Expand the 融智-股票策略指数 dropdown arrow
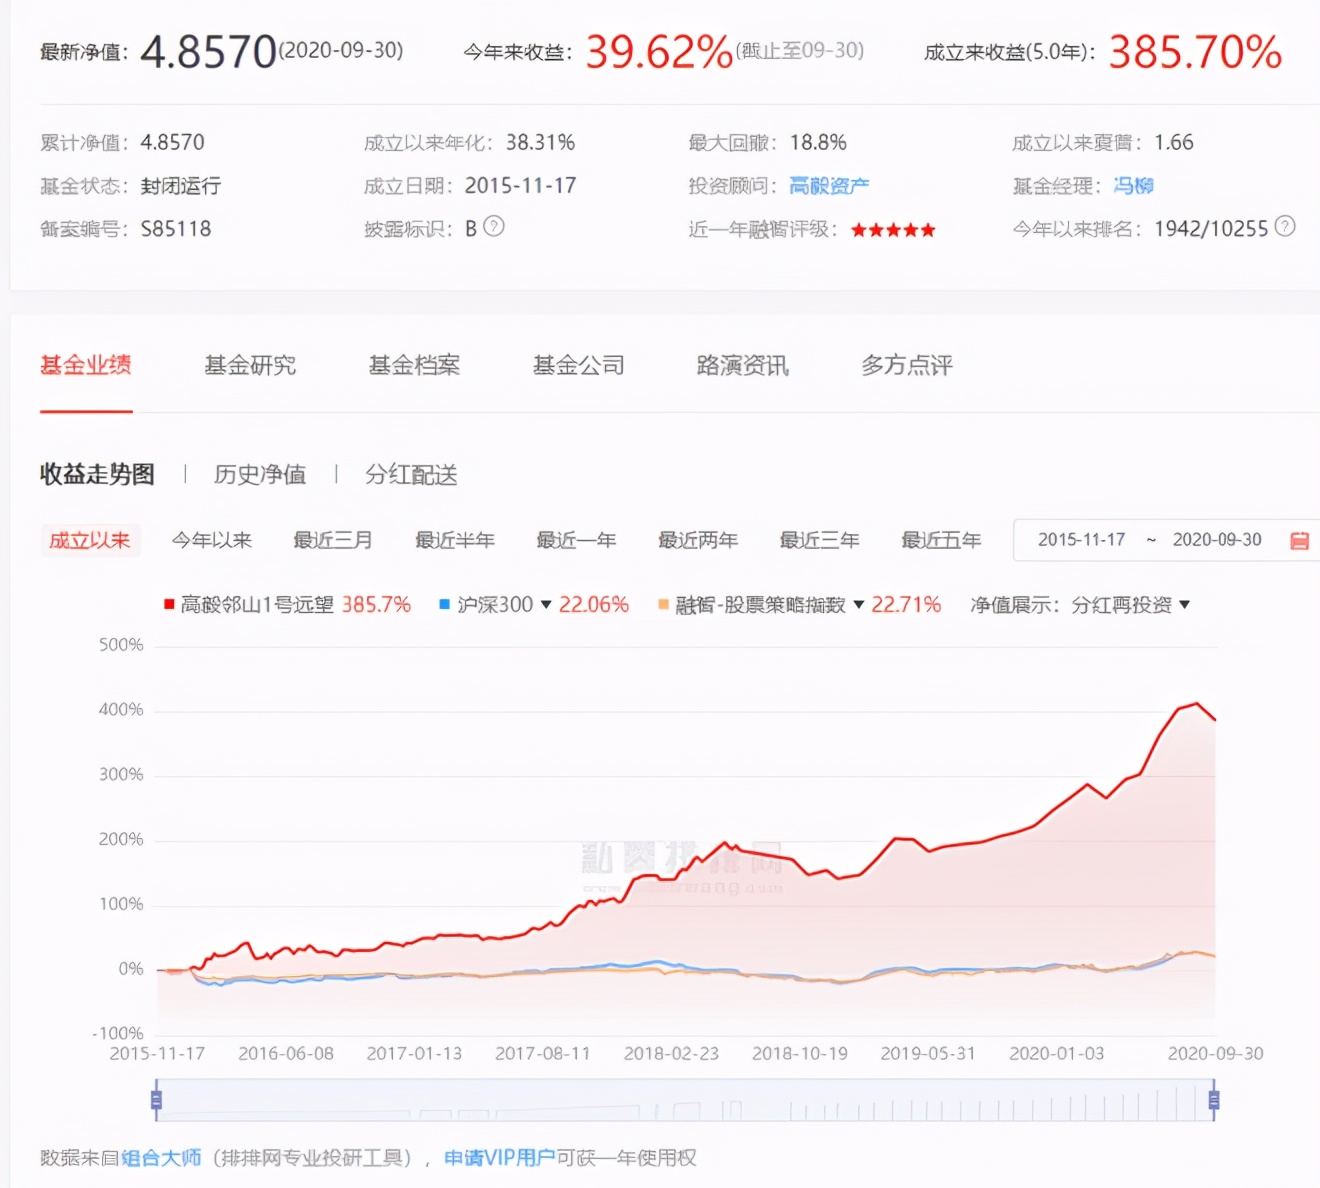The width and height of the screenshot is (1320, 1188). [x=858, y=605]
